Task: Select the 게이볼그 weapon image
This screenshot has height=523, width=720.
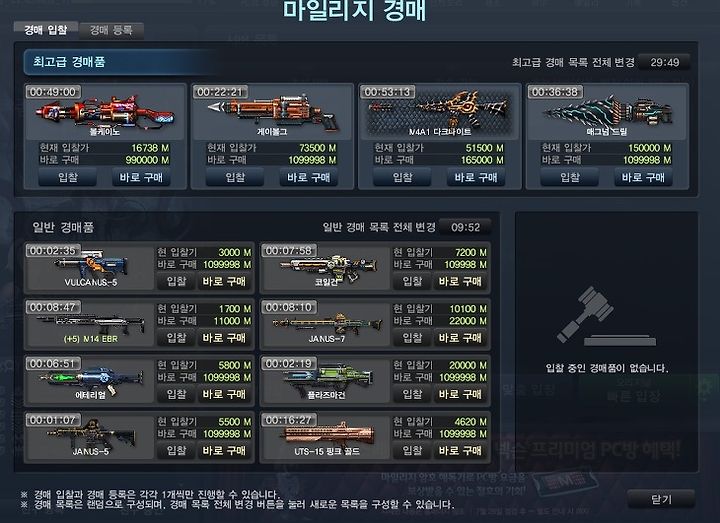Action: 273,112
